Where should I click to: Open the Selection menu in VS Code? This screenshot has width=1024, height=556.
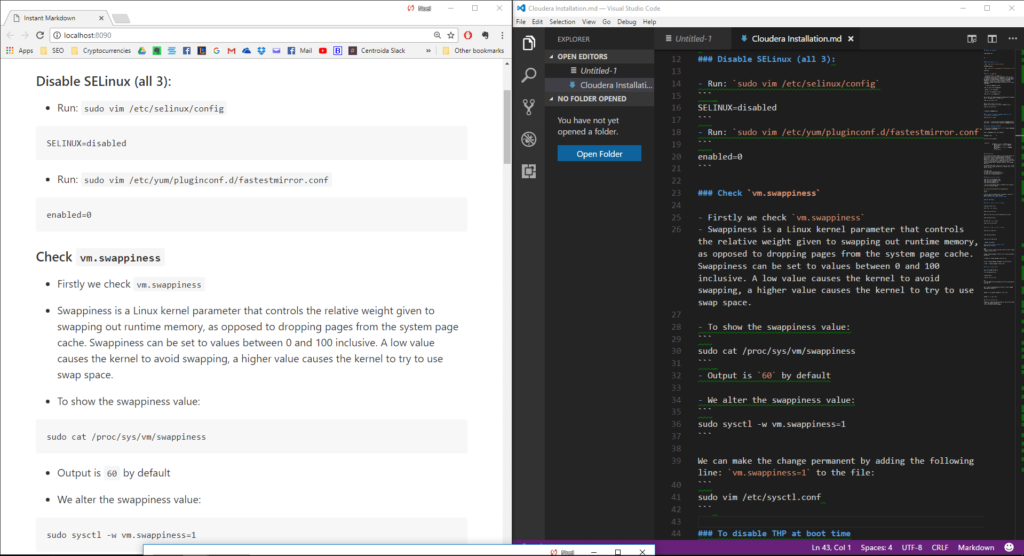(x=562, y=22)
